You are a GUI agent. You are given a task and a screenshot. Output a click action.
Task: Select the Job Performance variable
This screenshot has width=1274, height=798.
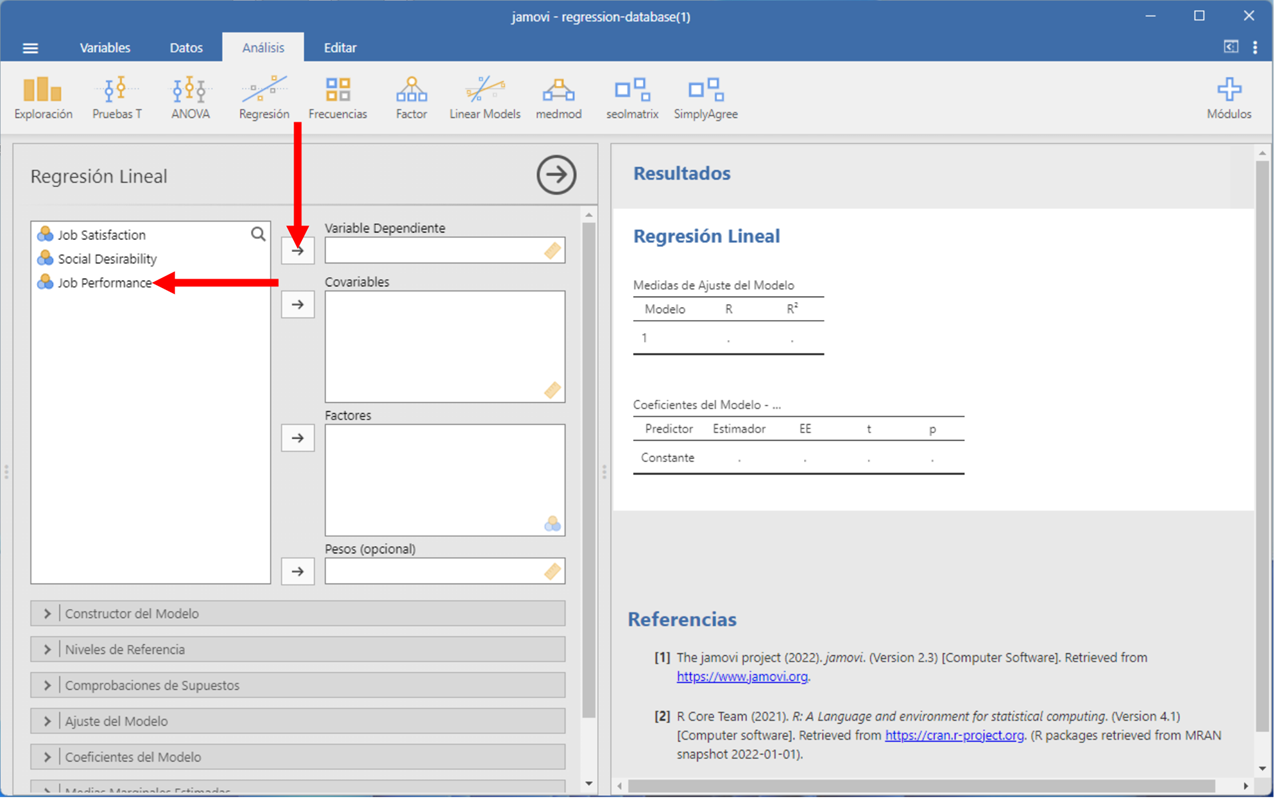105,283
